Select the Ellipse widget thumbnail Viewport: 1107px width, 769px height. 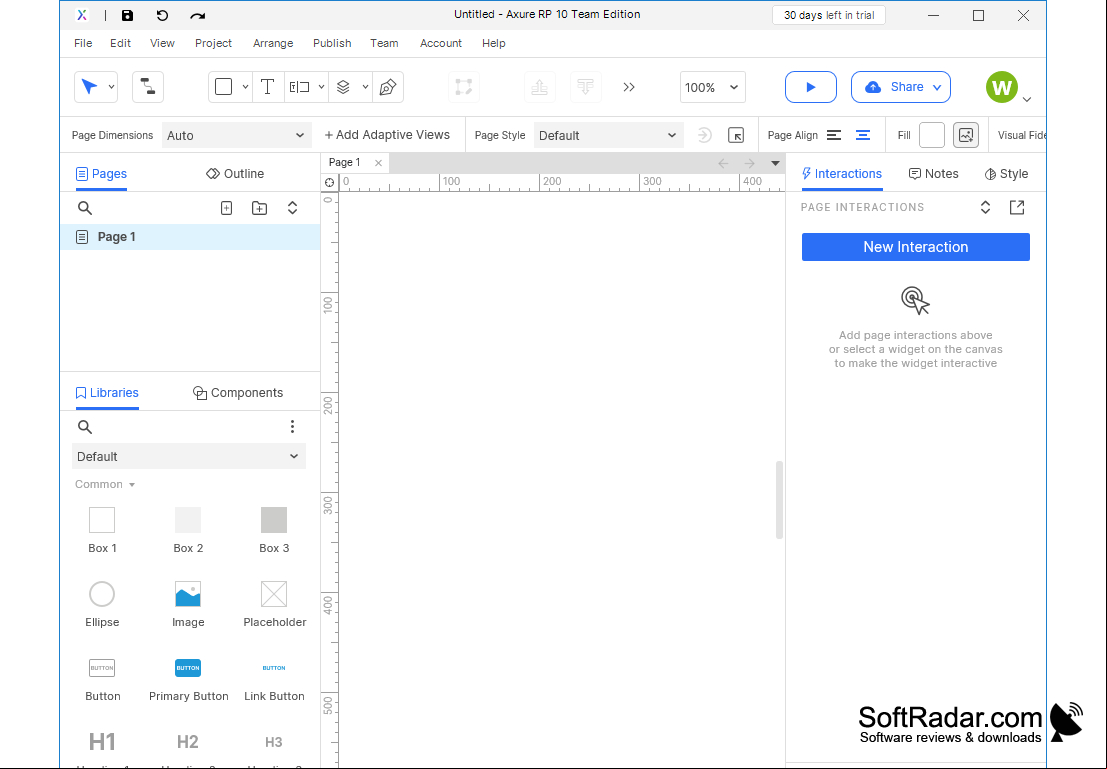(102, 594)
